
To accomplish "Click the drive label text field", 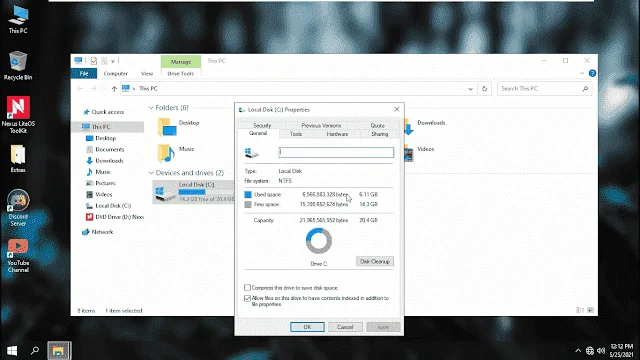I will click(x=336, y=152).
